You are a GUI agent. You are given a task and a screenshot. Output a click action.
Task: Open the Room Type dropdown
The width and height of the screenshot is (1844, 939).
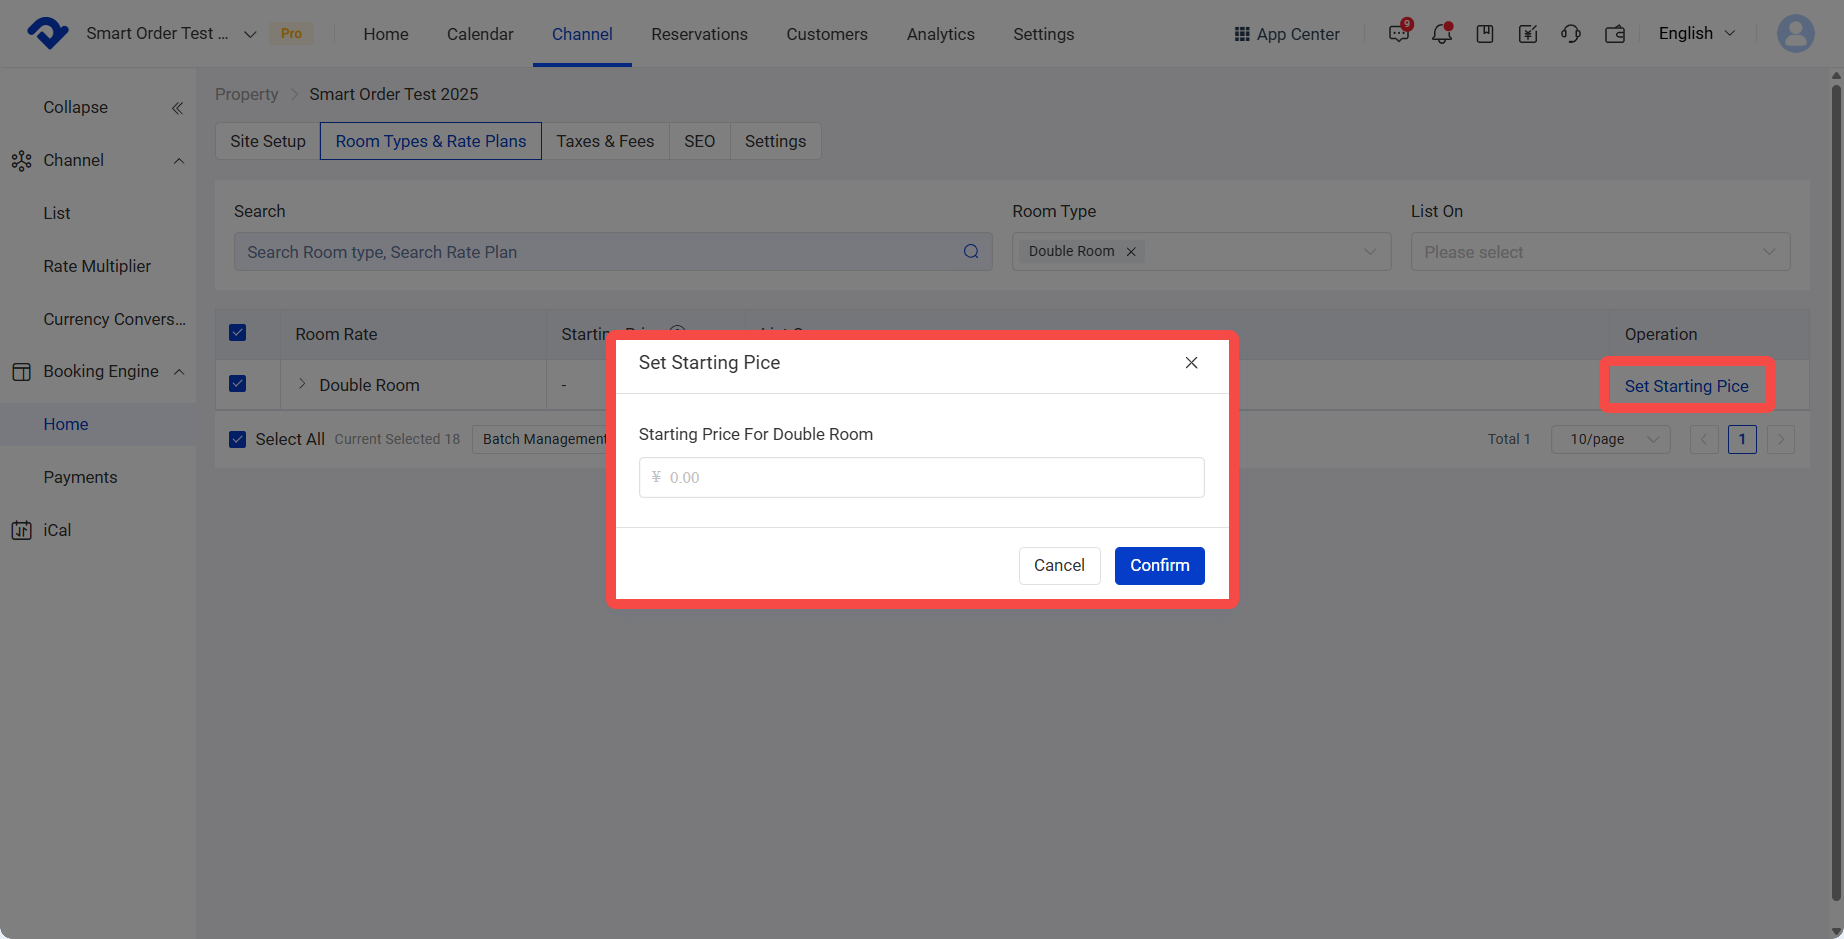1201,252
